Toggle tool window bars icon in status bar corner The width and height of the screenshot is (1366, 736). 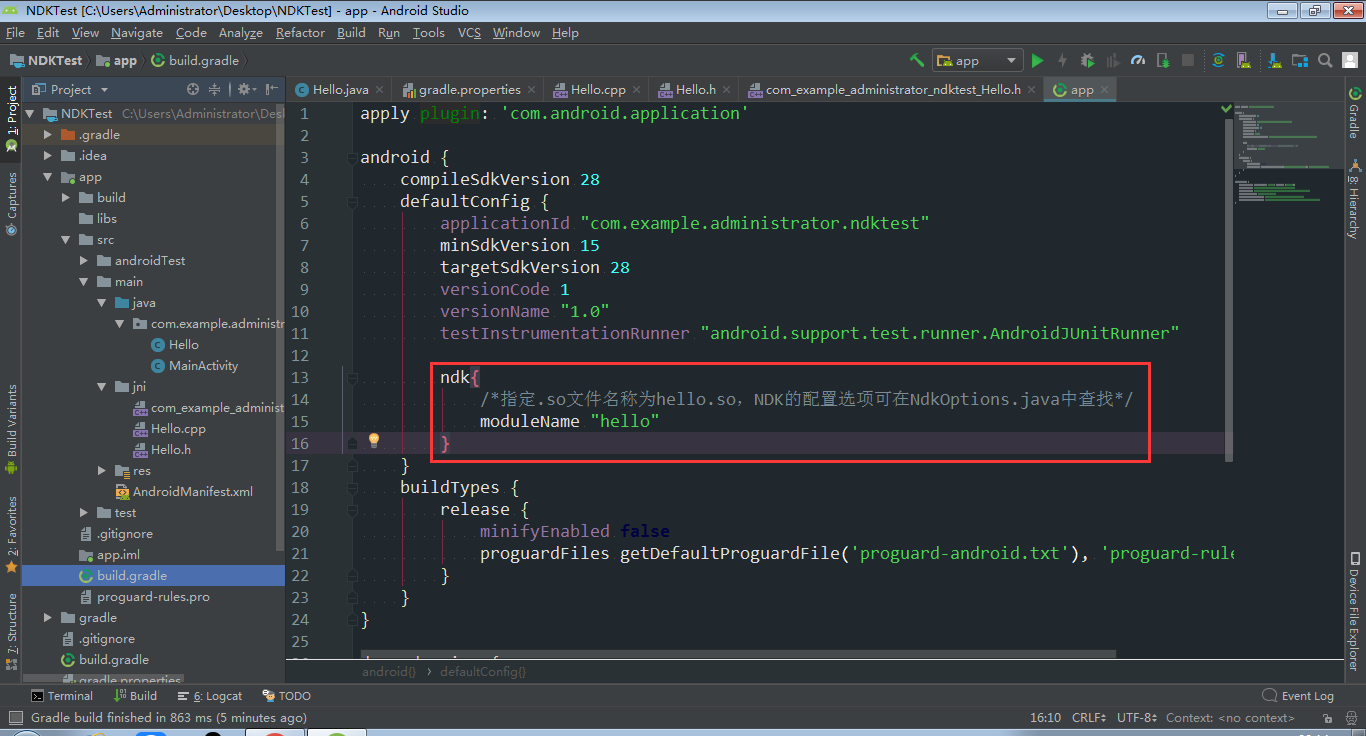[x=14, y=718]
